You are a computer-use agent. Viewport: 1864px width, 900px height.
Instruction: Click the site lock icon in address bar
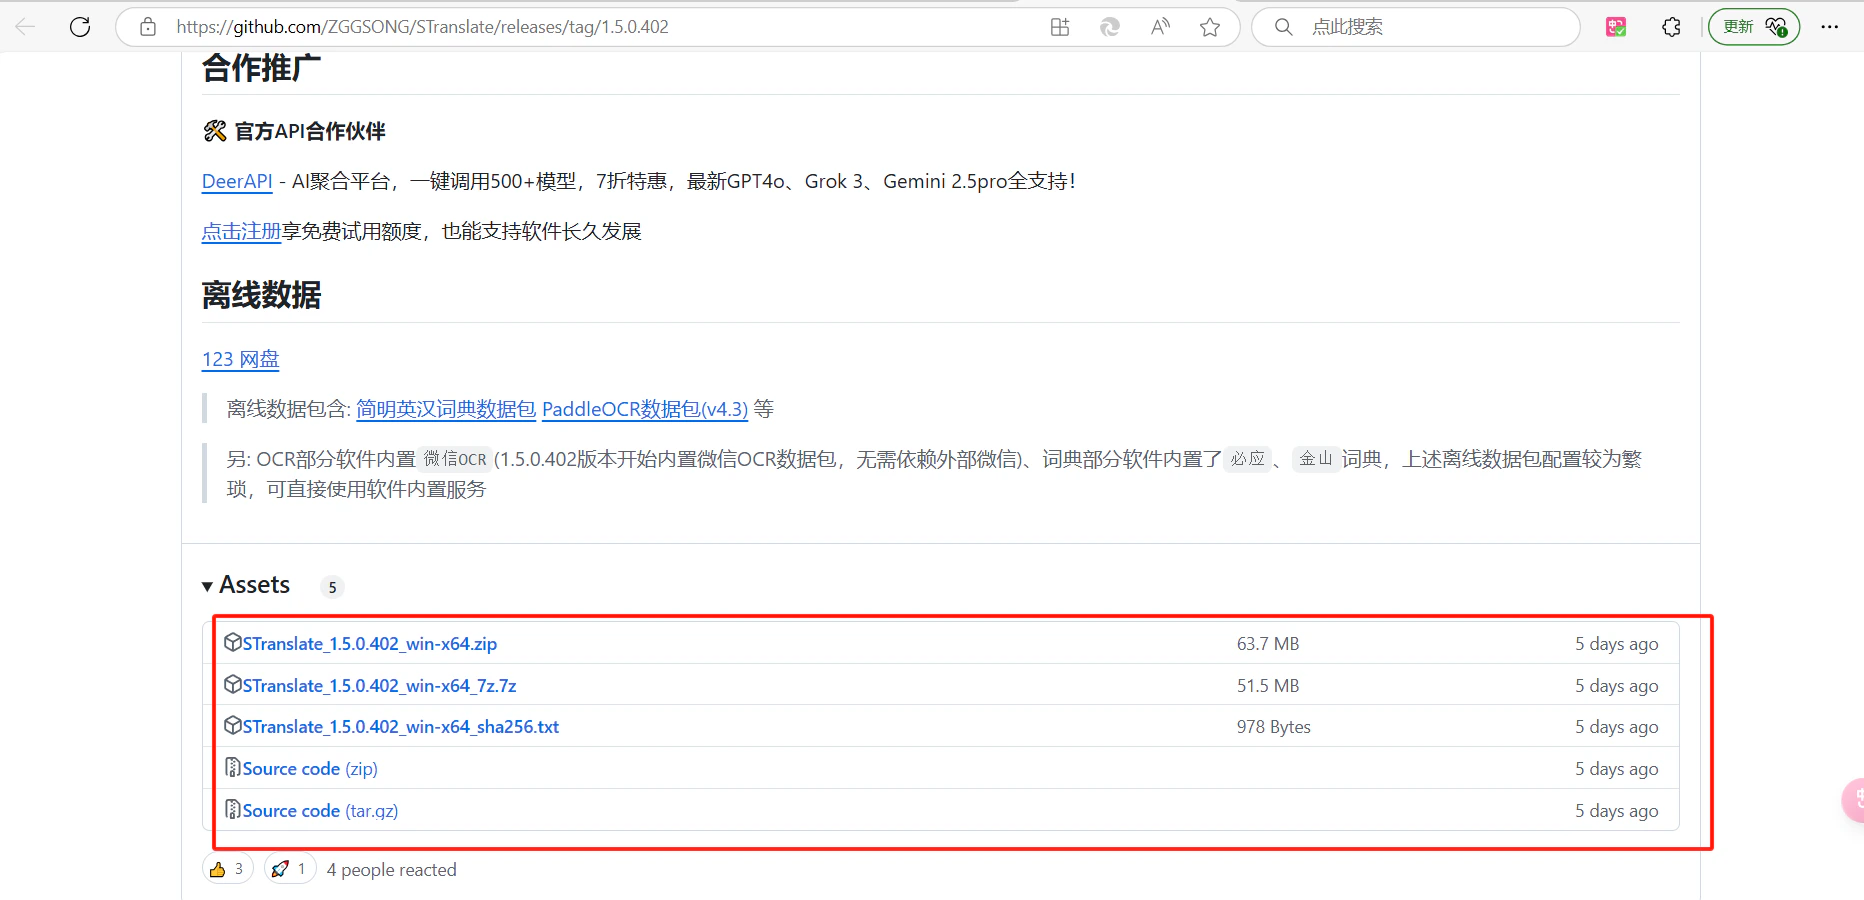[x=148, y=27]
